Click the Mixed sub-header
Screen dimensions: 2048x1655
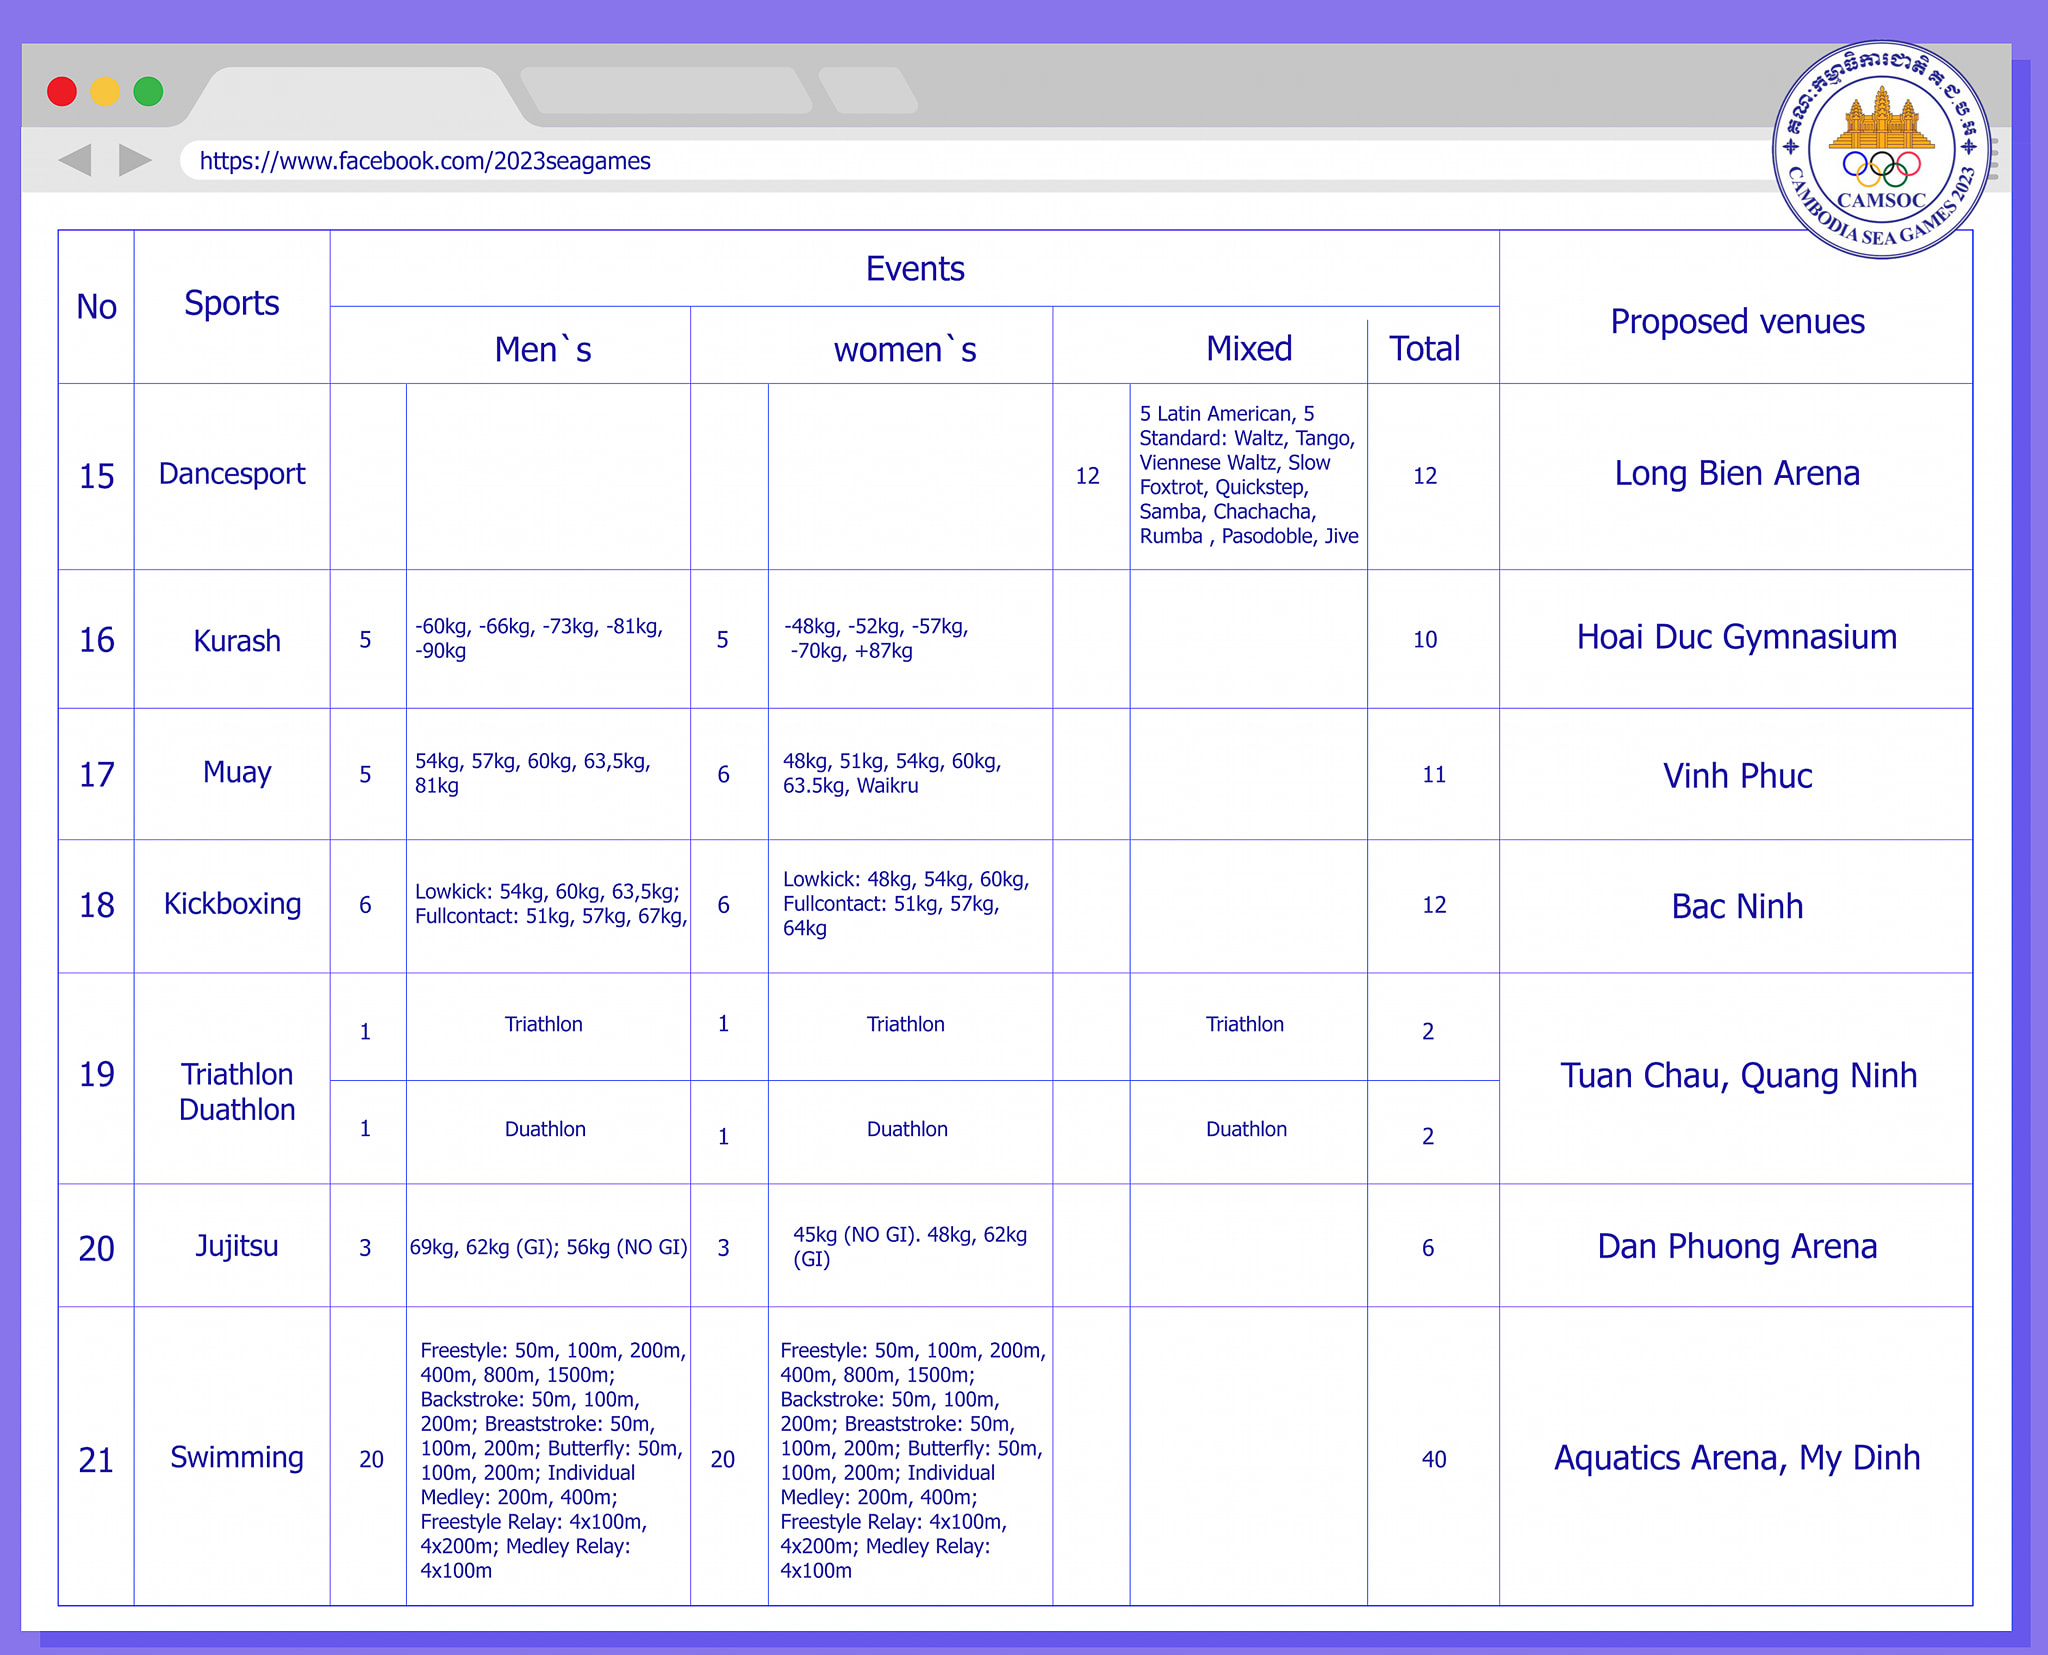point(1249,348)
